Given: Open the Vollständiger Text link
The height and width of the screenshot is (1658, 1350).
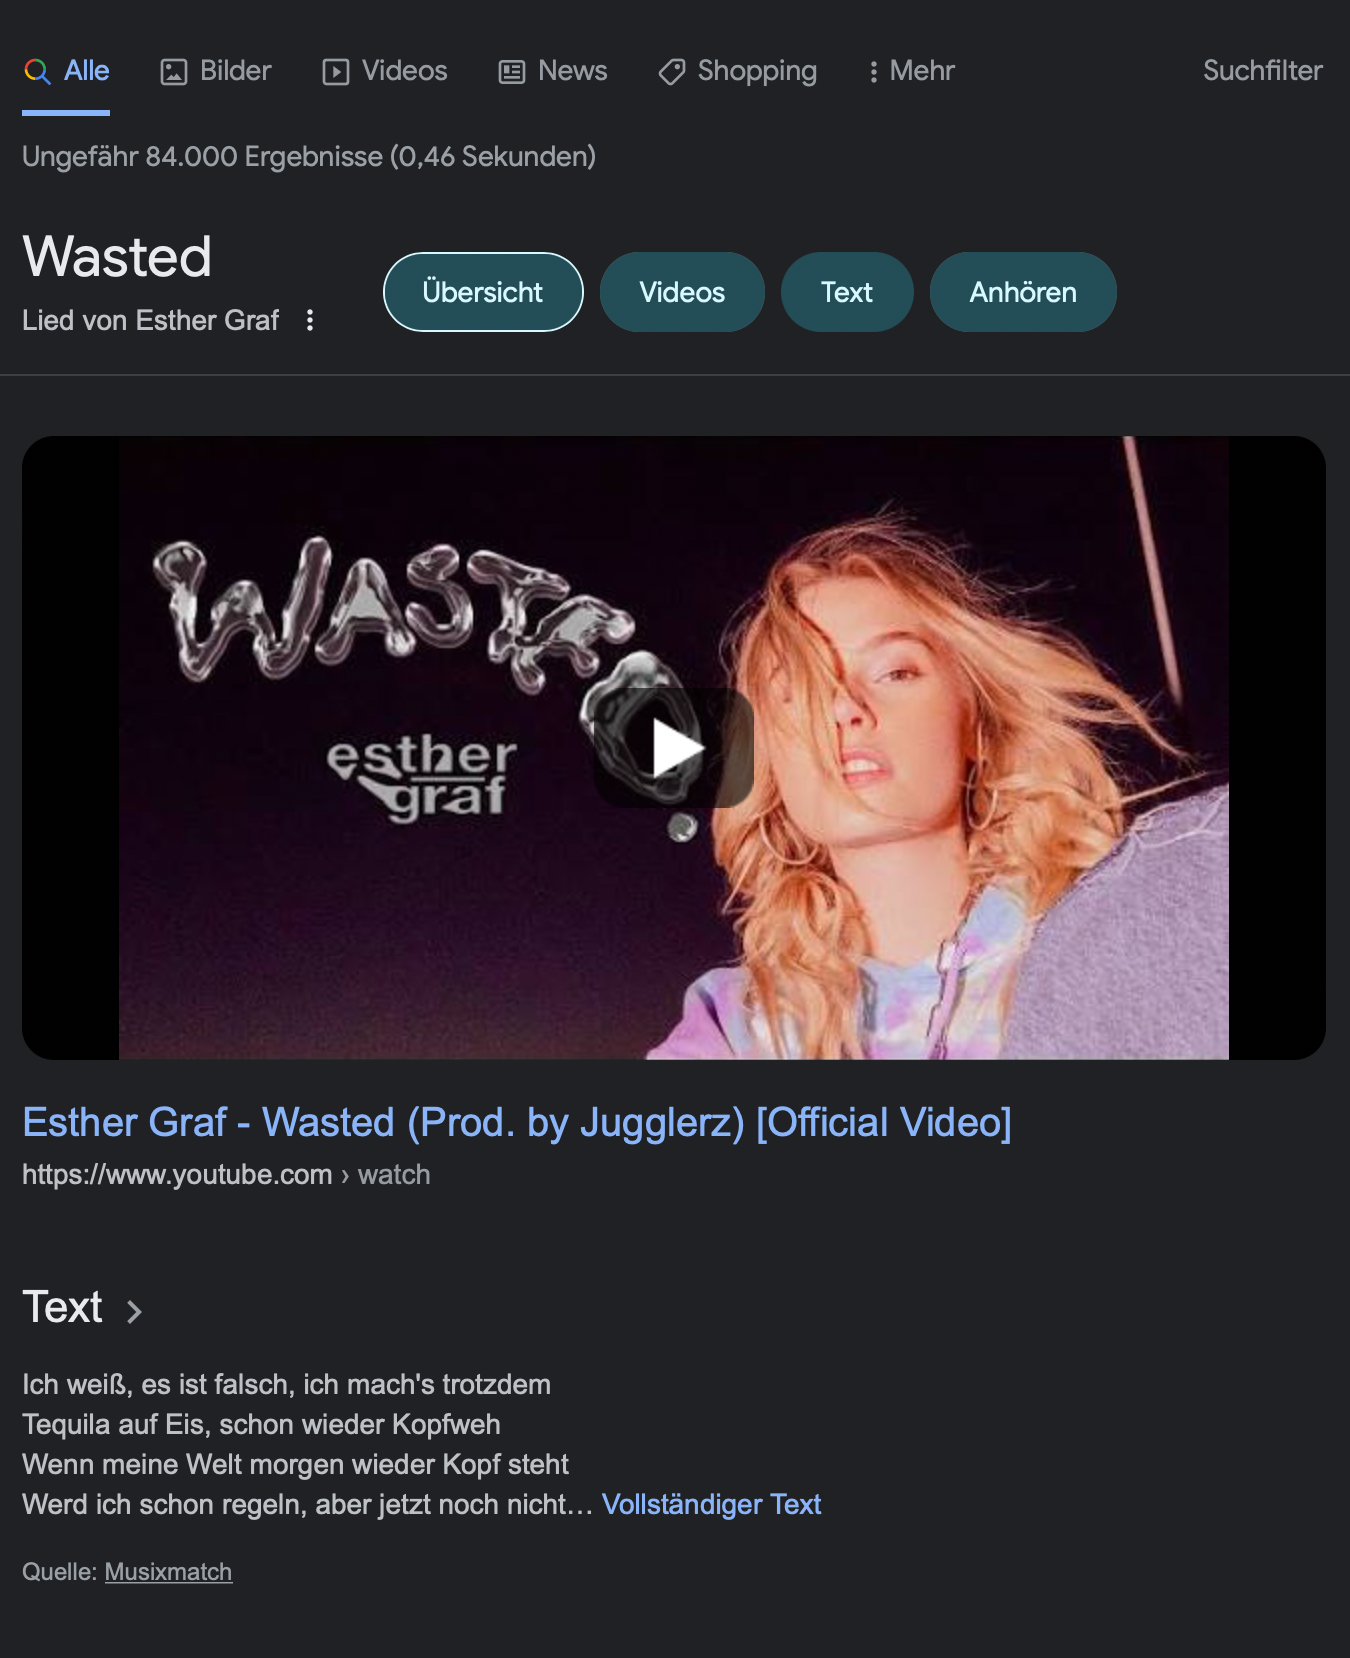Looking at the screenshot, I should (711, 1504).
